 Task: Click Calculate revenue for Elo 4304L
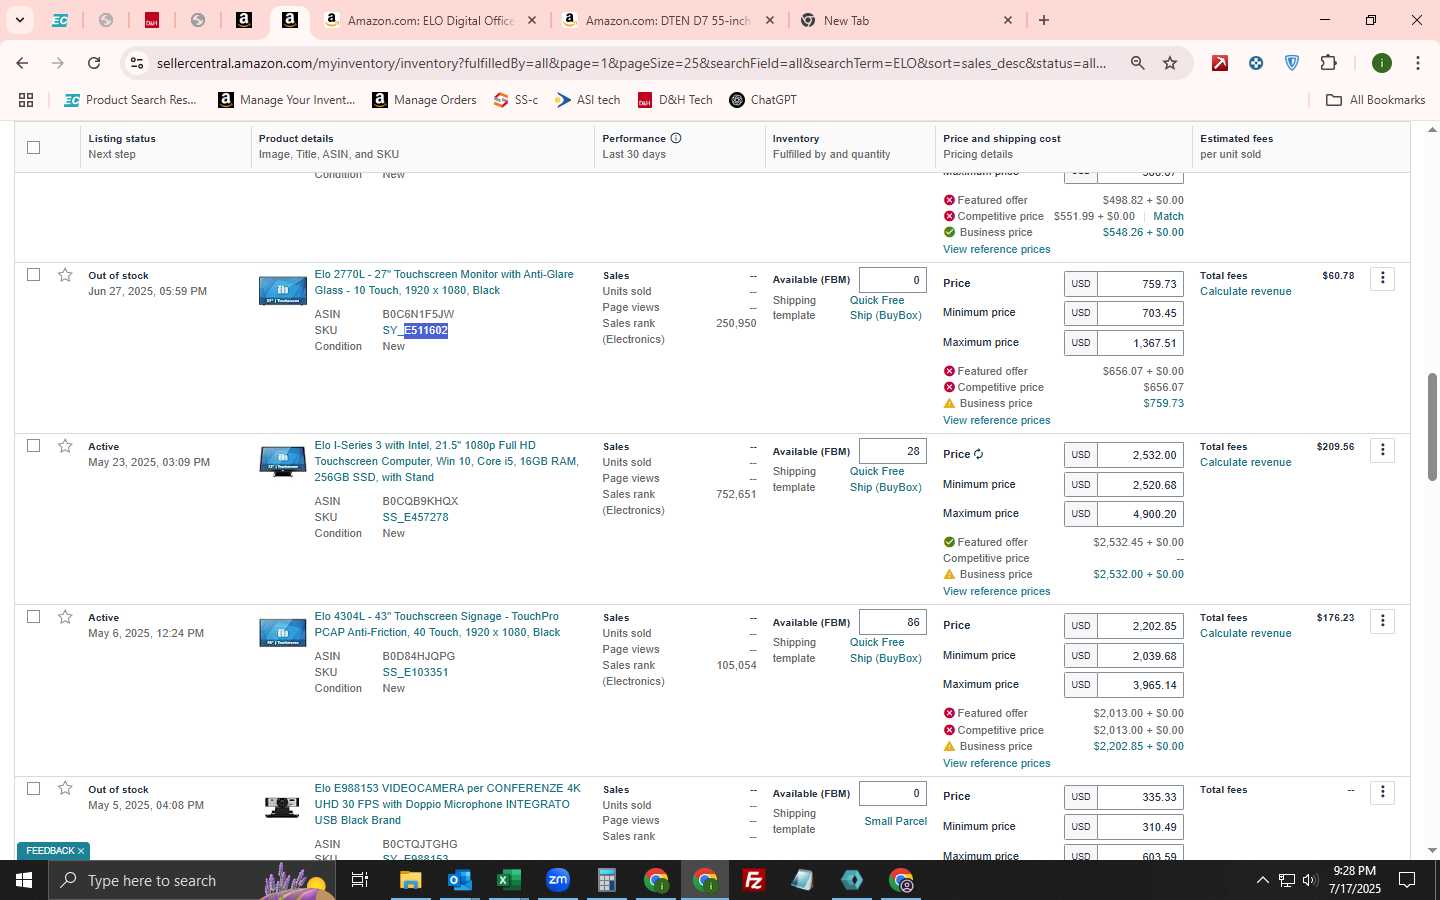pos(1245,633)
